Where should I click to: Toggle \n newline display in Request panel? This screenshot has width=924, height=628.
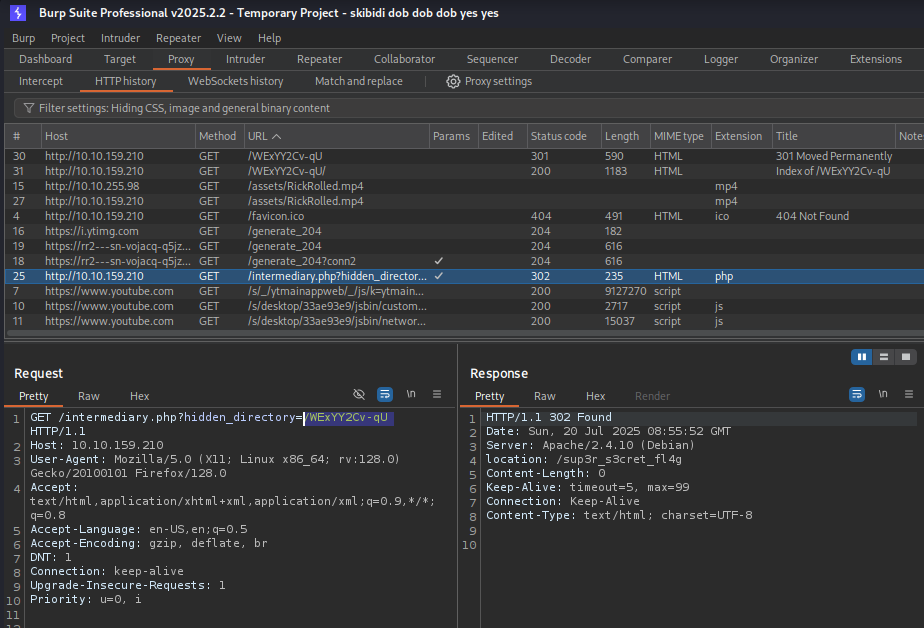click(410, 395)
